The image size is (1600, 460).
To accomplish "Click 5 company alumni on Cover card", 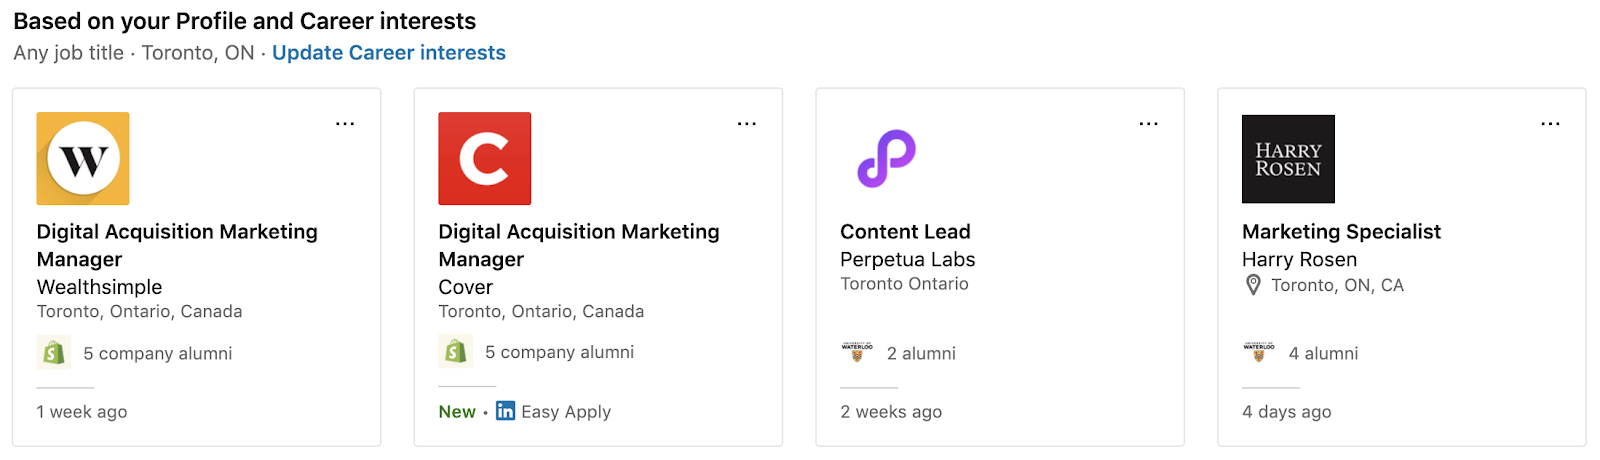I will tap(559, 353).
